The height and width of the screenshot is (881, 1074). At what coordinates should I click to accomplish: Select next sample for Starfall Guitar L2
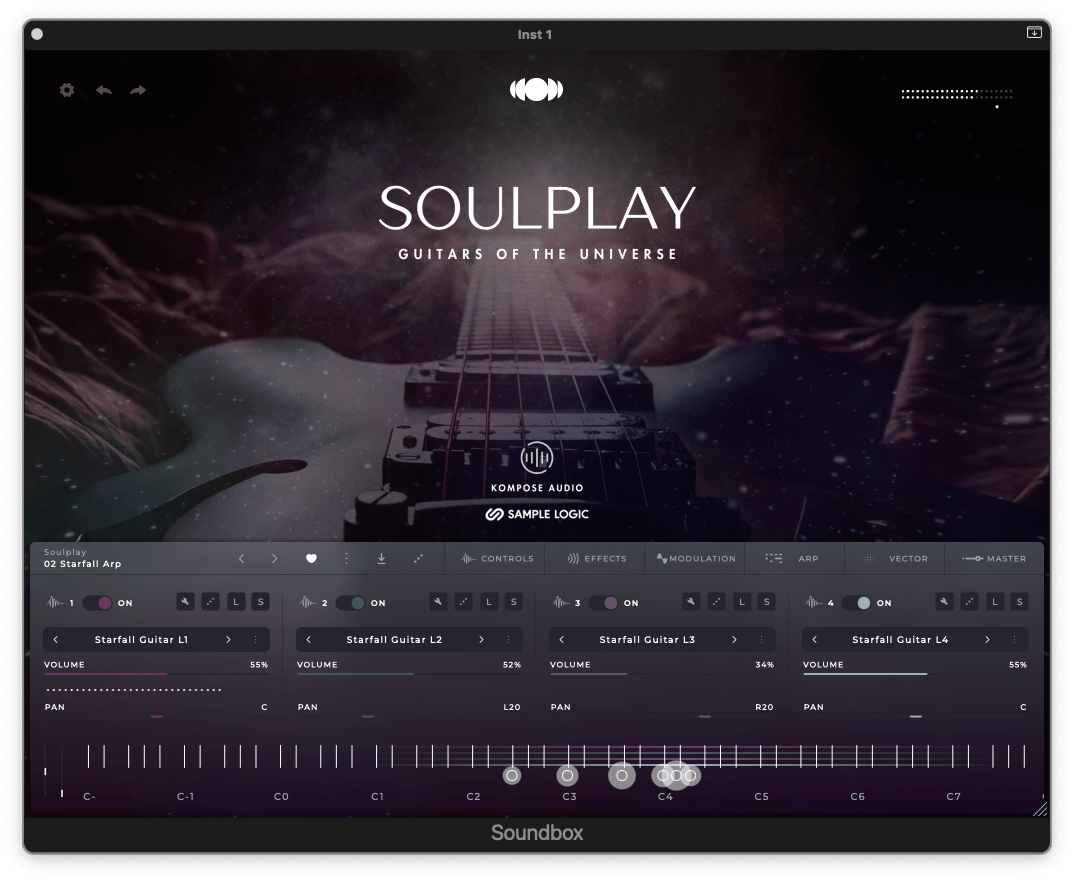coord(482,639)
